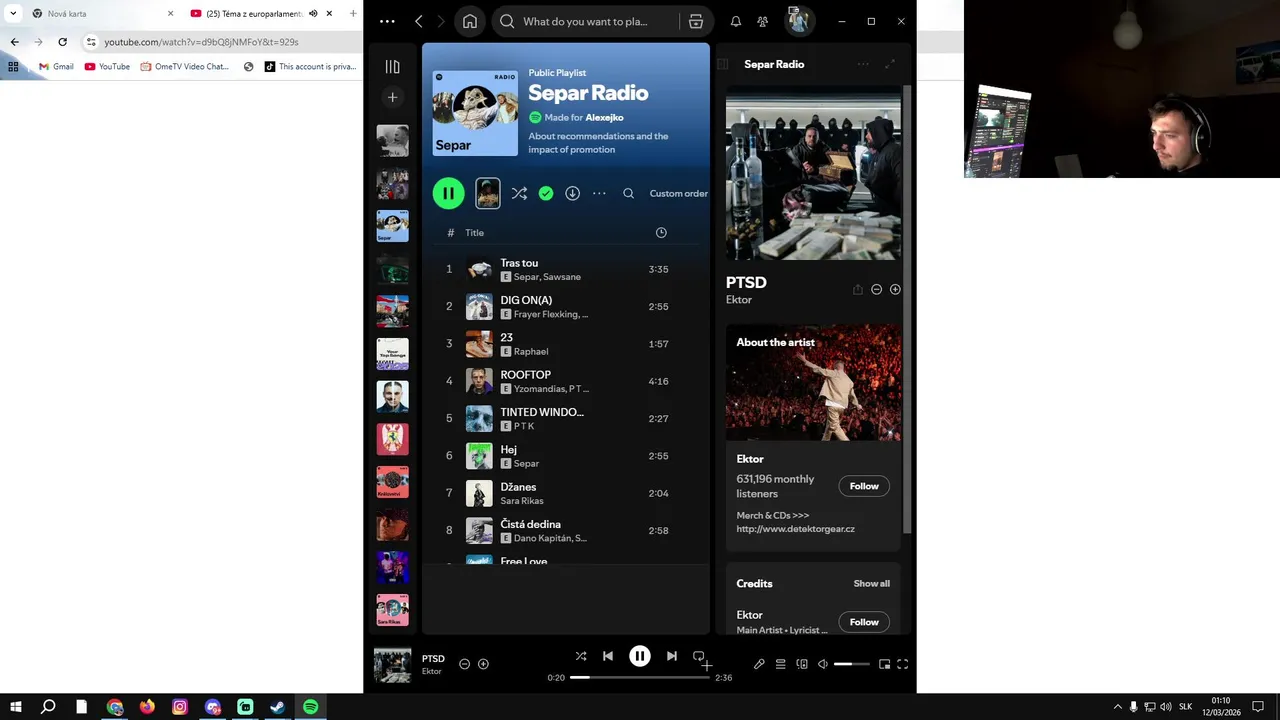The width and height of the screenshot is (1280, 720).
Task: Follow Ektor in the Credits section
Action: coord(864,622)
